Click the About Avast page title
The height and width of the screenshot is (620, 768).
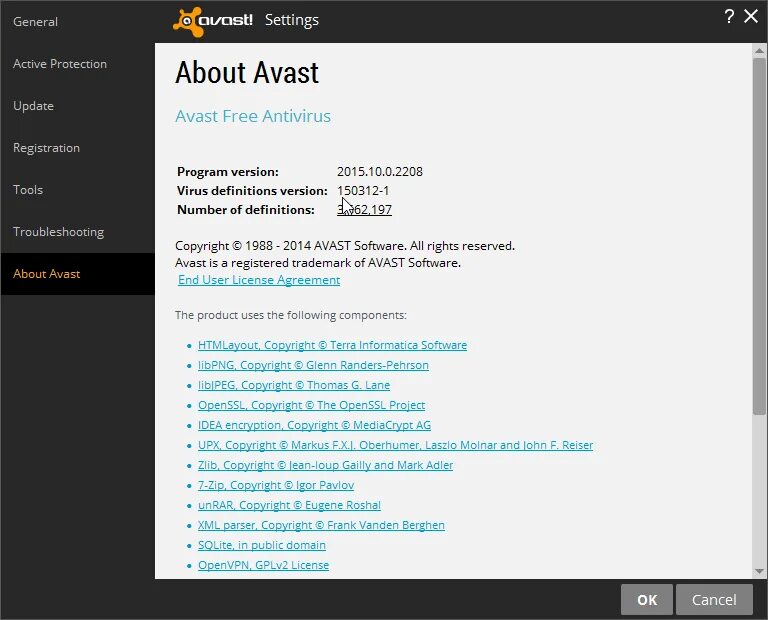[x=247, y=72]
